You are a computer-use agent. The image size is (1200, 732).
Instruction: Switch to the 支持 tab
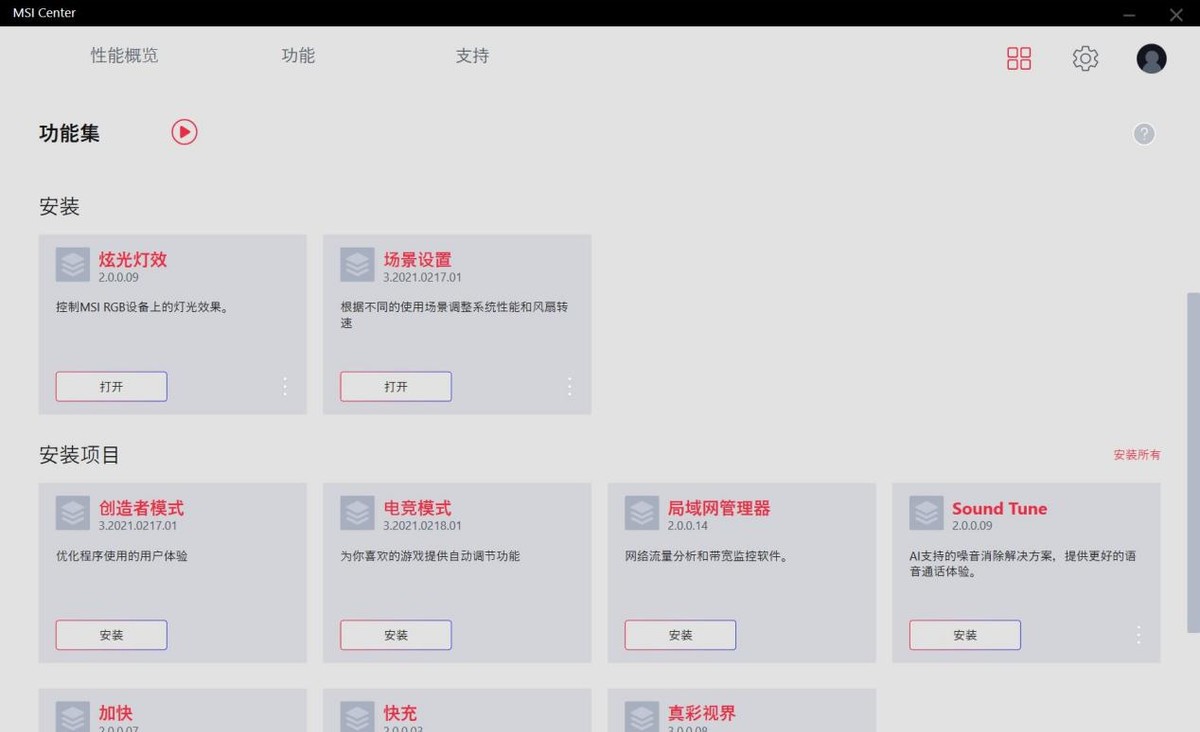(x=472, y=56)
